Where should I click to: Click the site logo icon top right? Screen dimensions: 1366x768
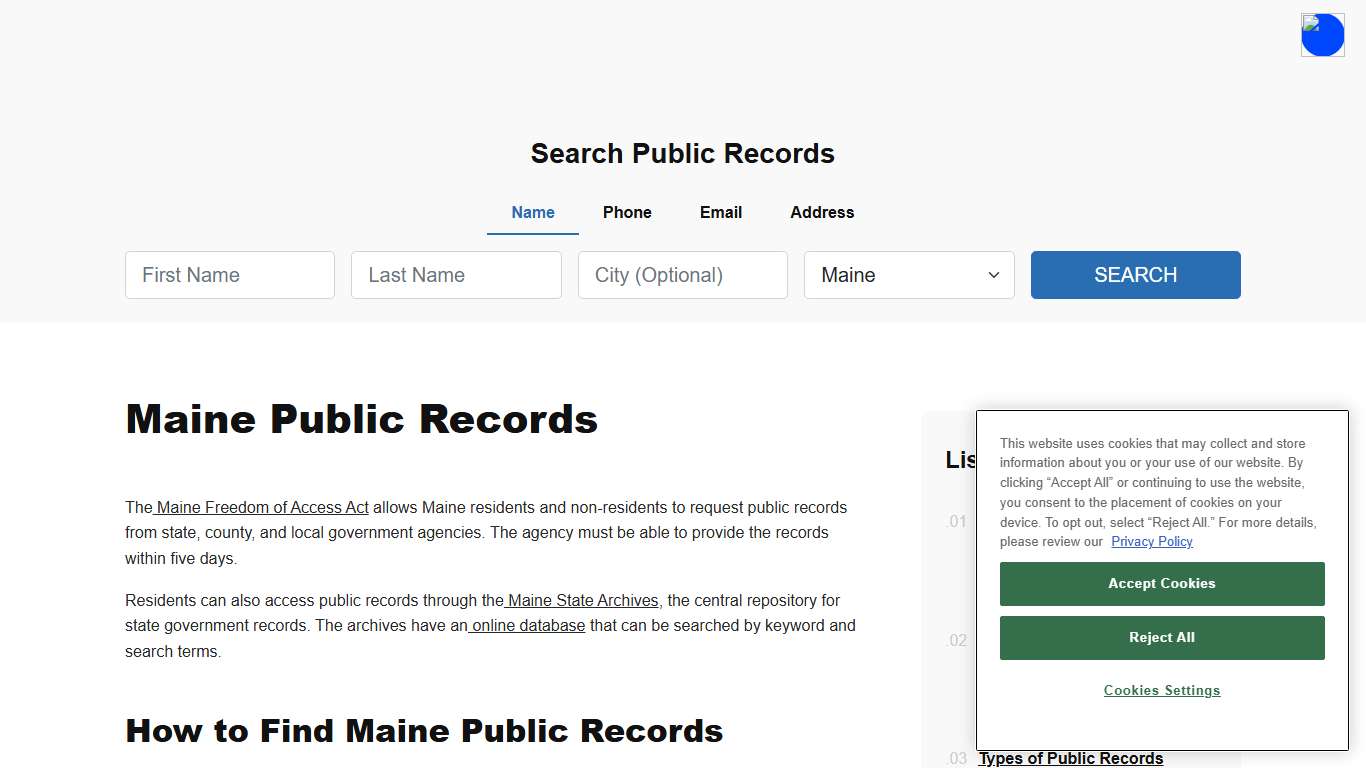click(x=1322, y=34)
